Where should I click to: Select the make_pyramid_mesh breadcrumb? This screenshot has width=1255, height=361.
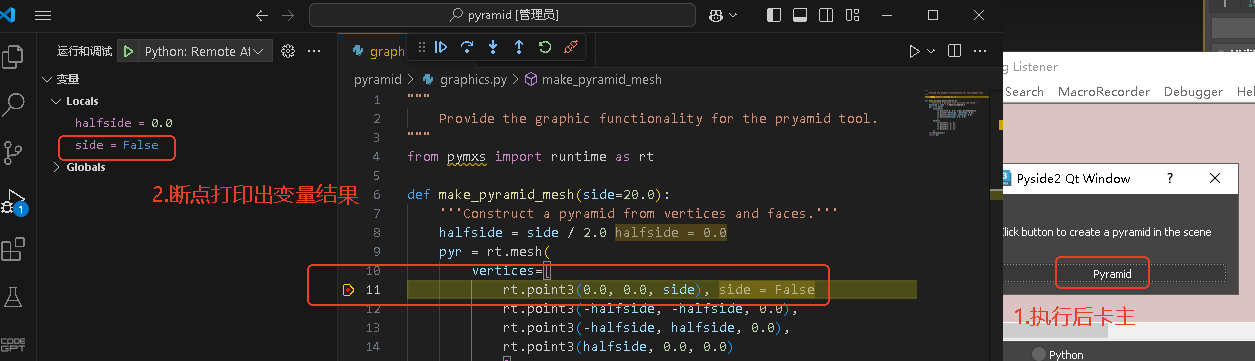pyautogui.click(x=593, y=79)
